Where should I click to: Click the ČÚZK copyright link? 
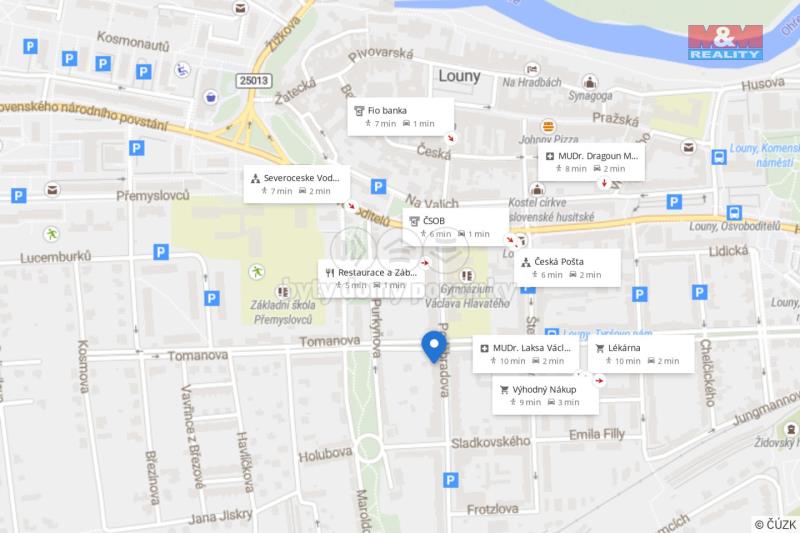point(776,524)
